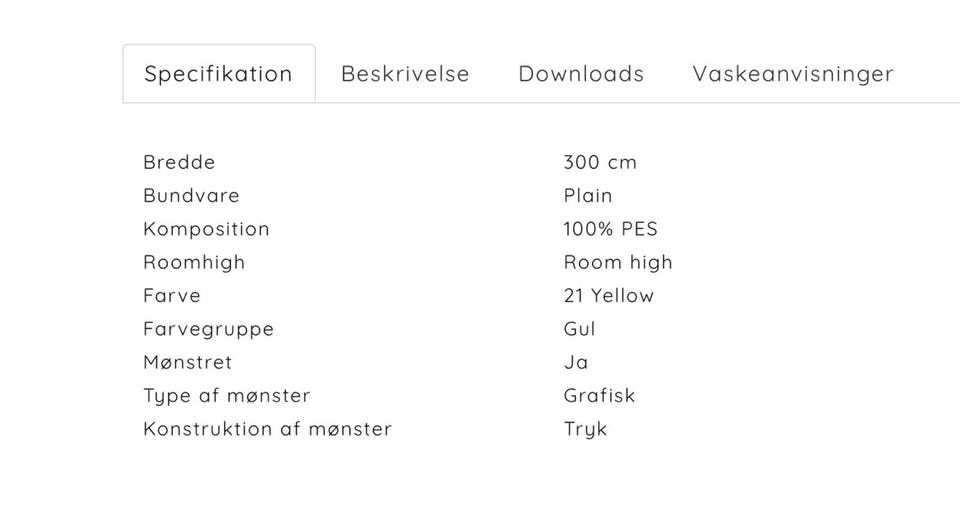This screenshot has width=960, height=506.
Task: Select the Downloads tab
Action: coord(581,74)
